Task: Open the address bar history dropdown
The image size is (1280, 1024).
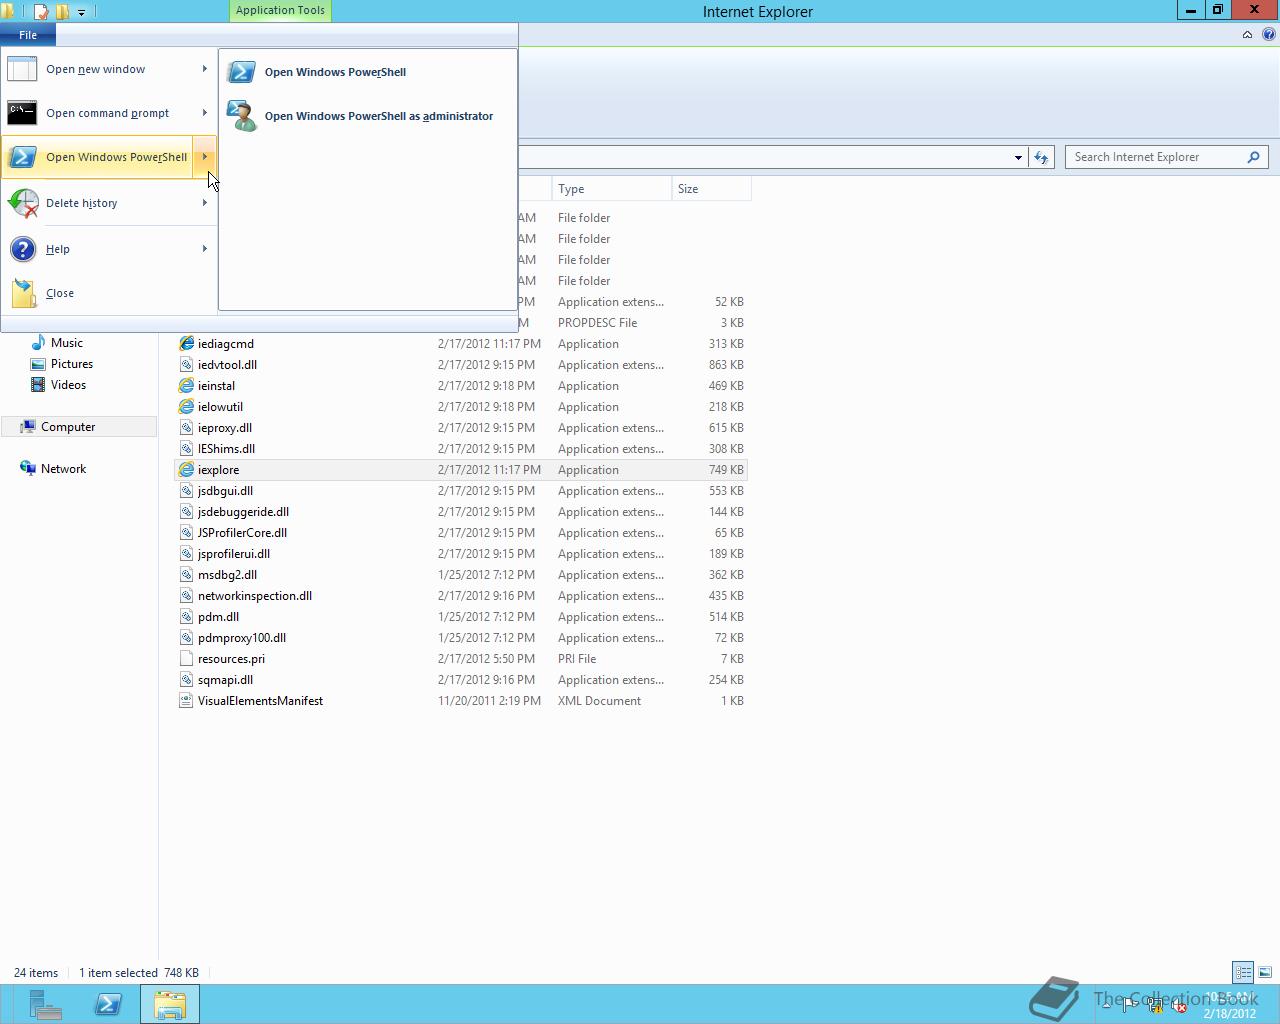Action: pyautogui.click(x=1018, y=157)
